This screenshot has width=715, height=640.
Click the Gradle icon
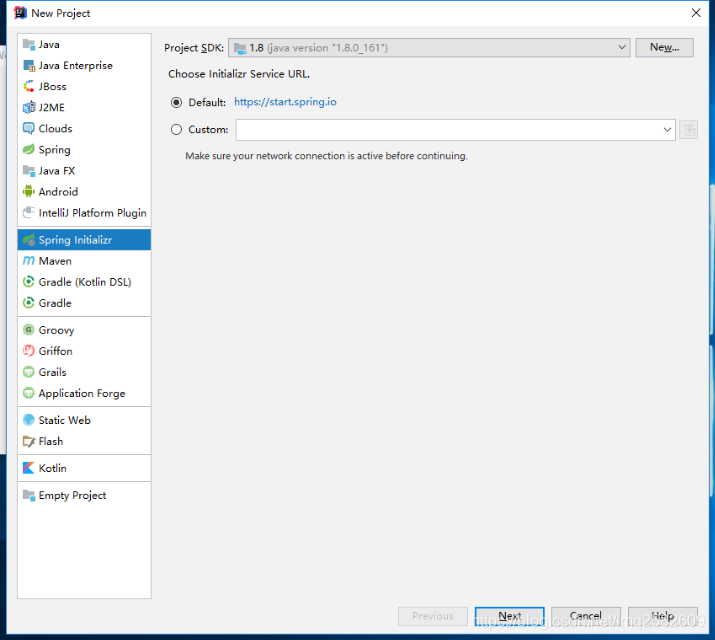pyautogui.click(x=29, y=303)
